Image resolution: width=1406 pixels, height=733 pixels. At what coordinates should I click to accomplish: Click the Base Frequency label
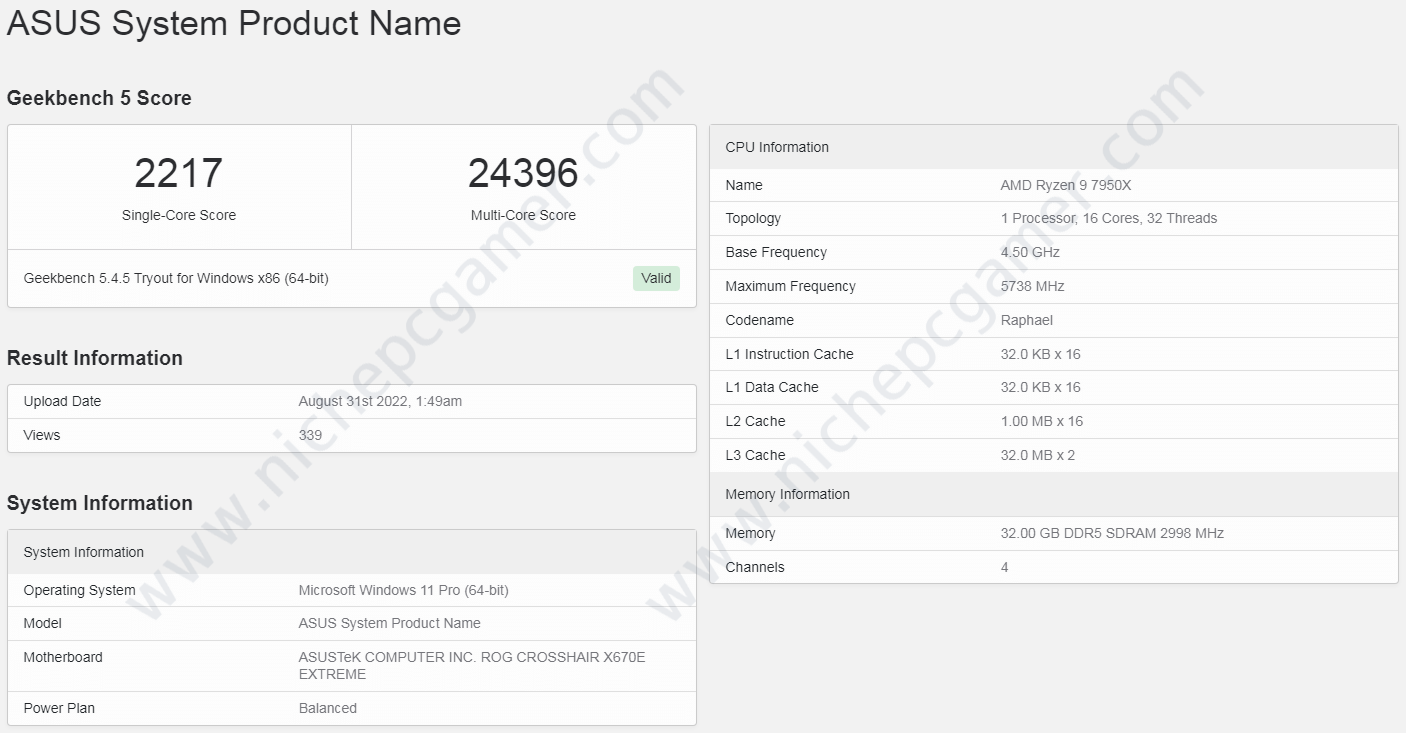coord(776,252)
